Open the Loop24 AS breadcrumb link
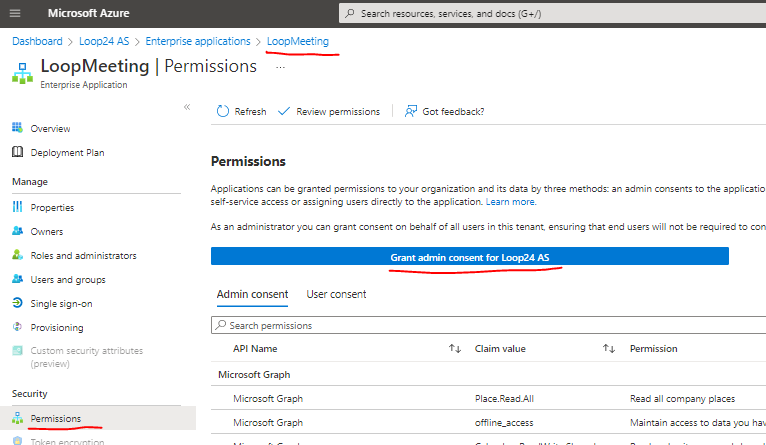 [x=104, y=42]
